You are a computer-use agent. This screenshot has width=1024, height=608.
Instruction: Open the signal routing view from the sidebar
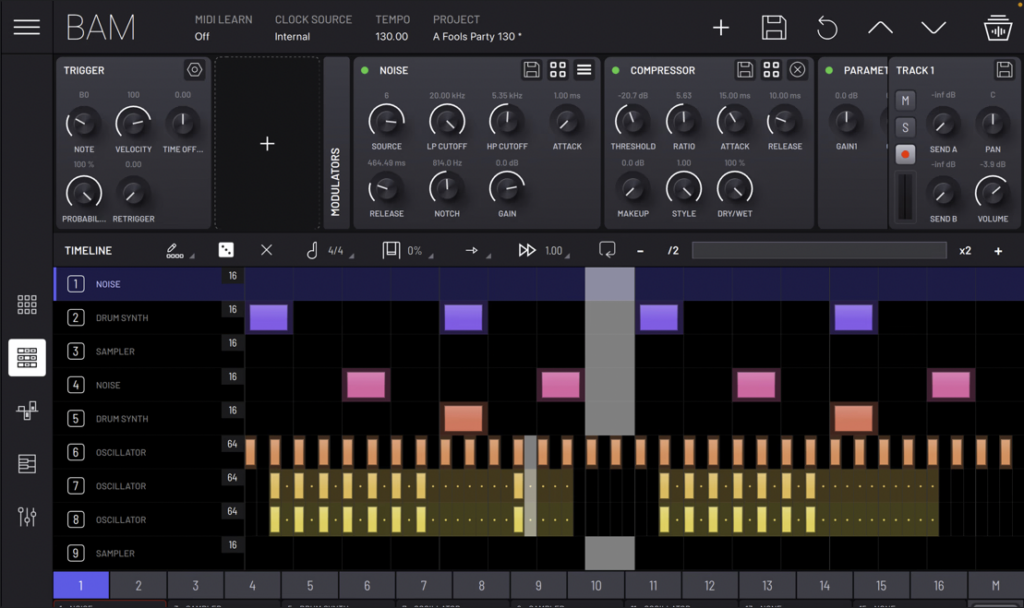(27, 410)
